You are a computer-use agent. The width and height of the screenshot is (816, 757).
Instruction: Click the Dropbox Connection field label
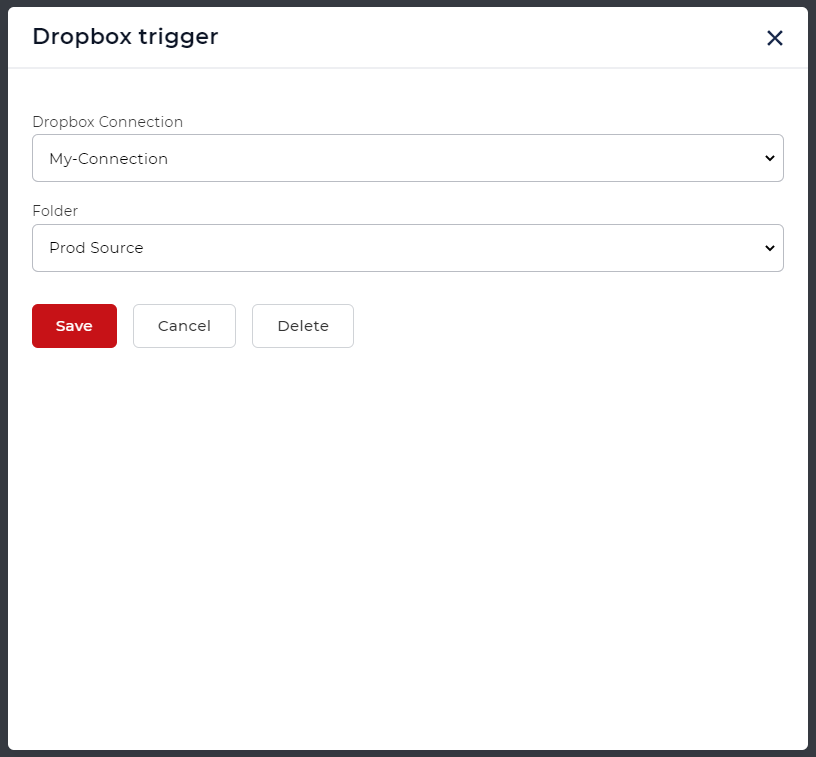pos(107,121)
